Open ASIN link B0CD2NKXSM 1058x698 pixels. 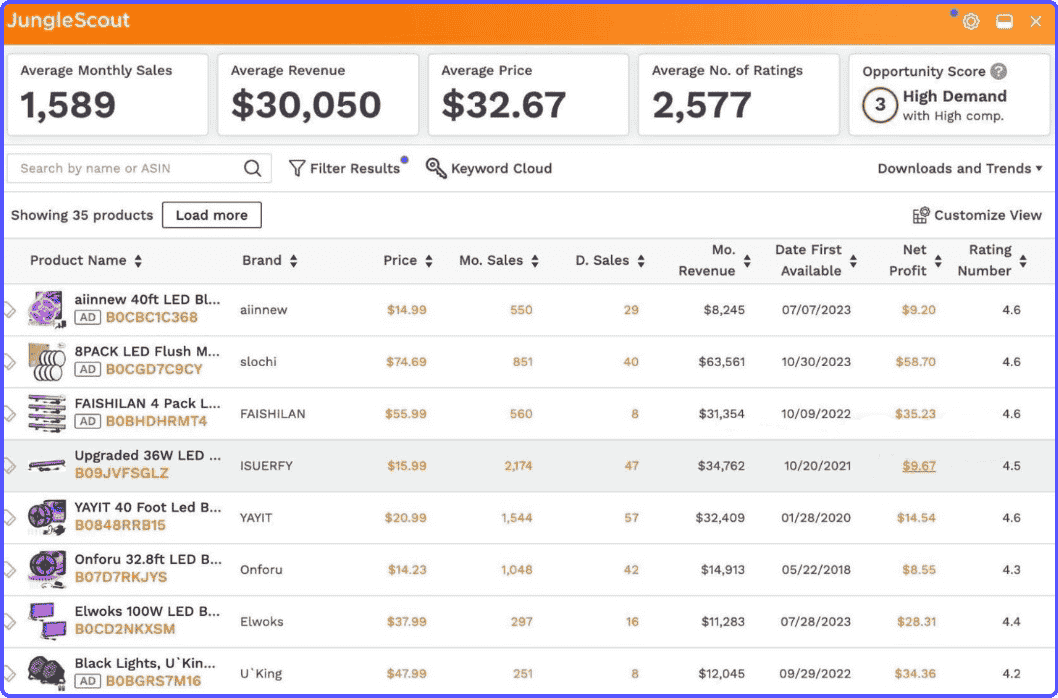[125, 629]
